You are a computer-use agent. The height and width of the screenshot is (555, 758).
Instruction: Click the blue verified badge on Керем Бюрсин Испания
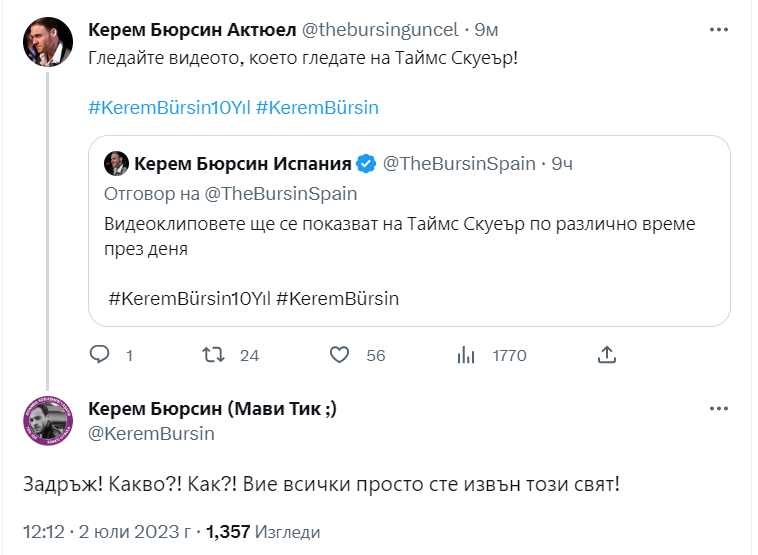point(366,164)
